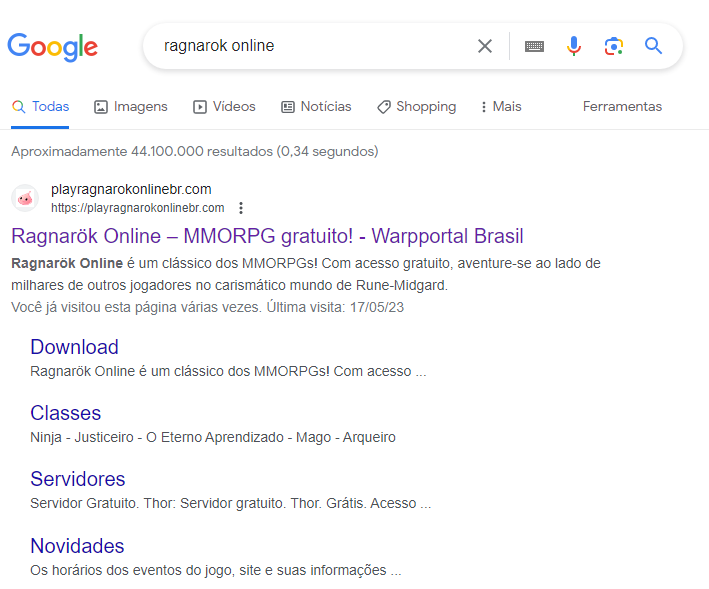
Task: Open the 'Ragnarök Online – MMORPG gratuito!' result
Action: (267, 236)
